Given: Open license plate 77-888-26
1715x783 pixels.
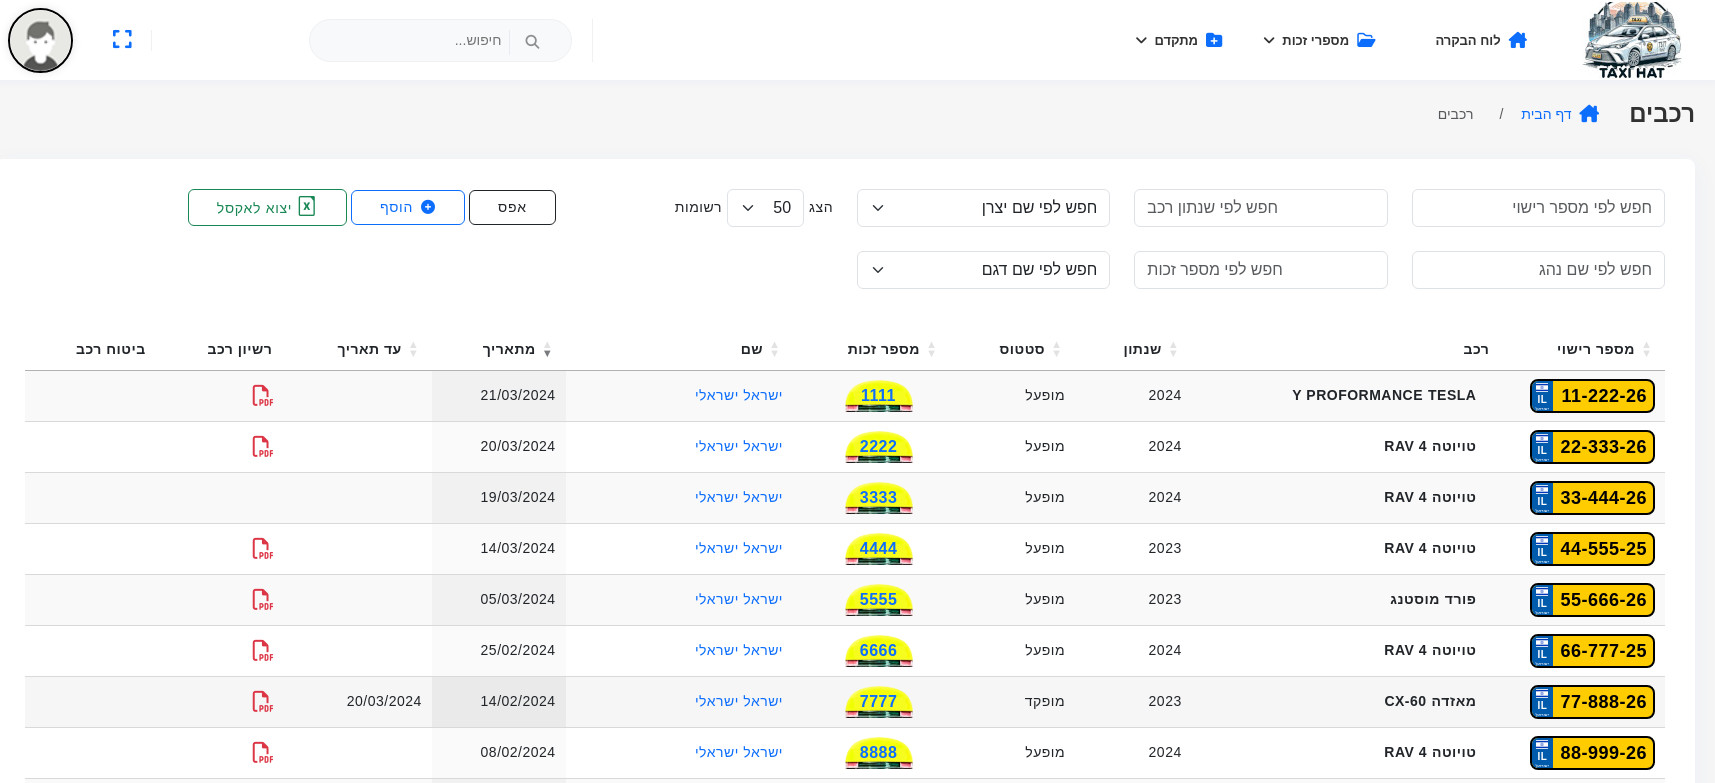Looking at the screenshot, I should coord(1592,702).
